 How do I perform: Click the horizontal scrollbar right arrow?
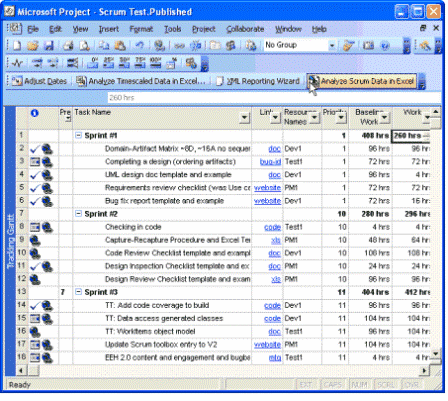pyautogui.click(x=424, y=370)
